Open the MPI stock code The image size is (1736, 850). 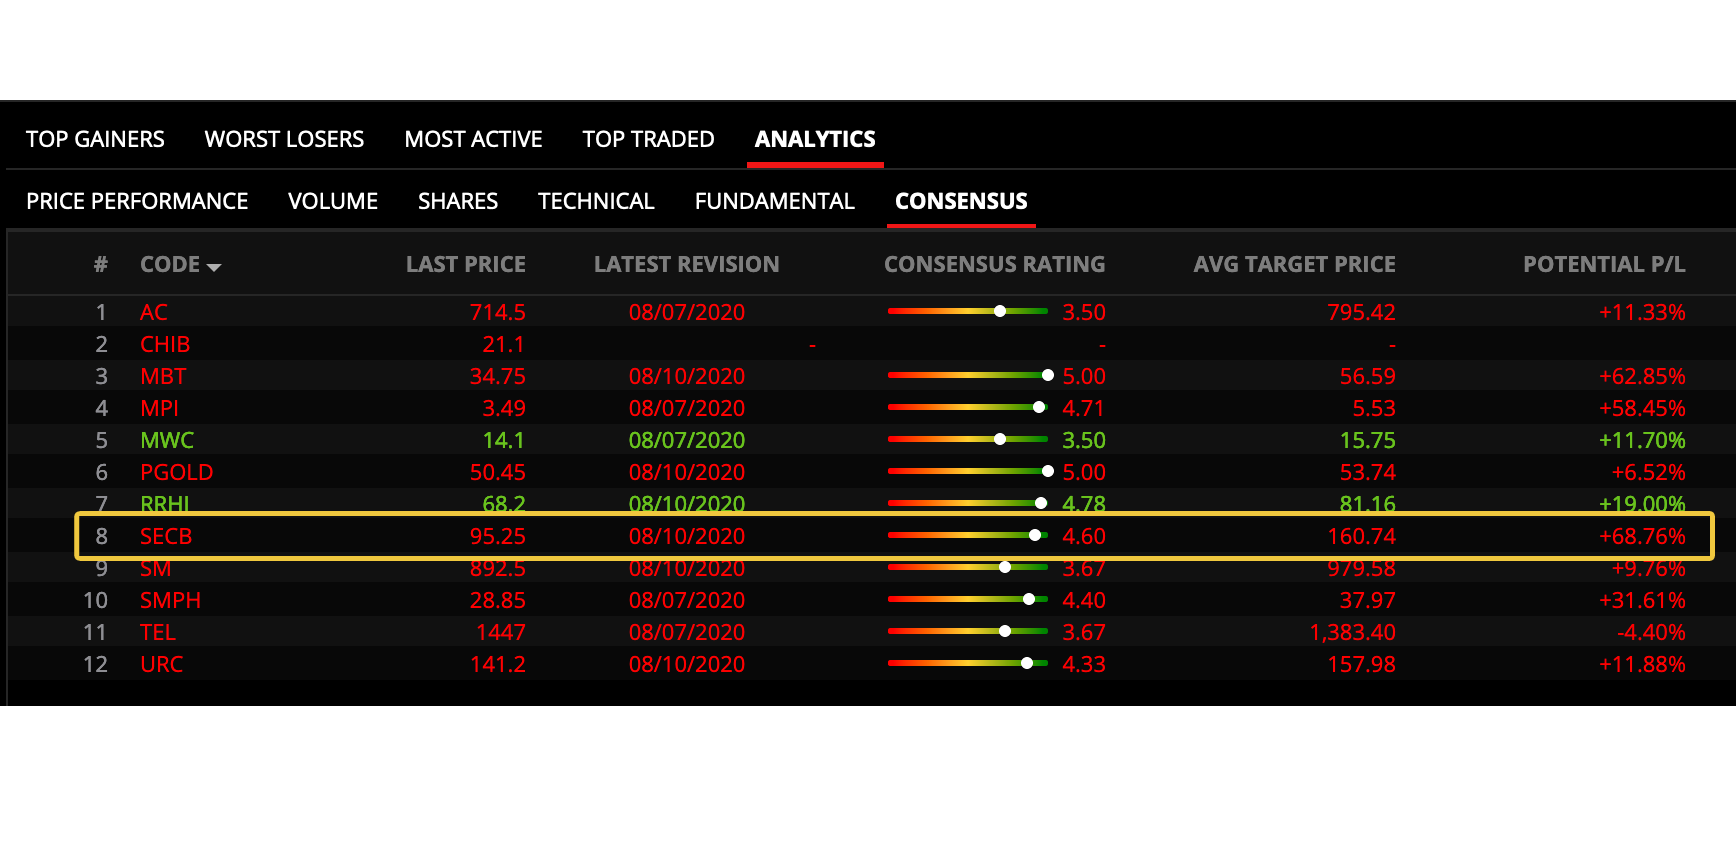coord(159,408)
